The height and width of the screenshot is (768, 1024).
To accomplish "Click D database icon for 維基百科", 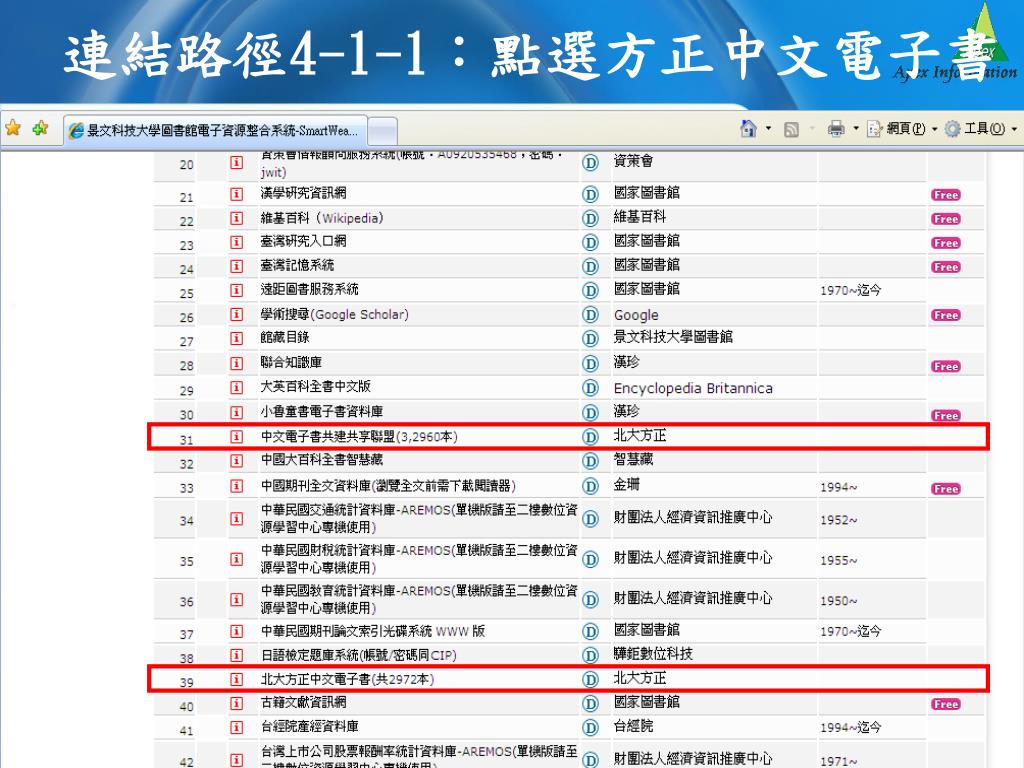I will click(590, 219).
